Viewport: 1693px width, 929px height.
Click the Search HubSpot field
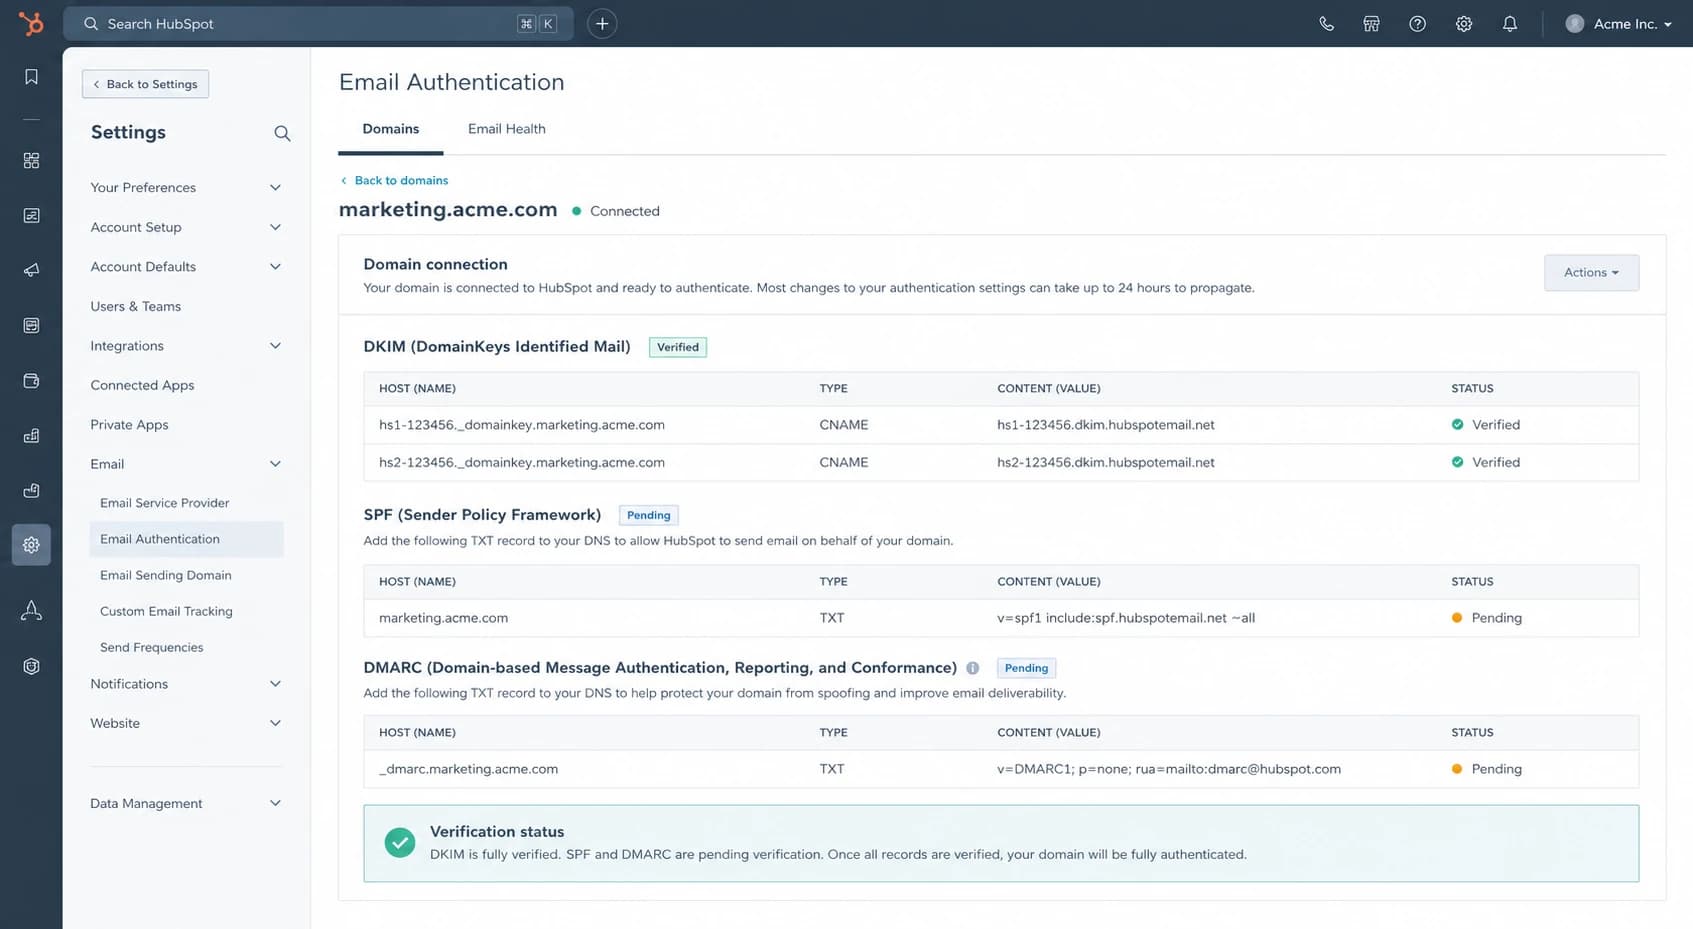(x=318, y=24)
